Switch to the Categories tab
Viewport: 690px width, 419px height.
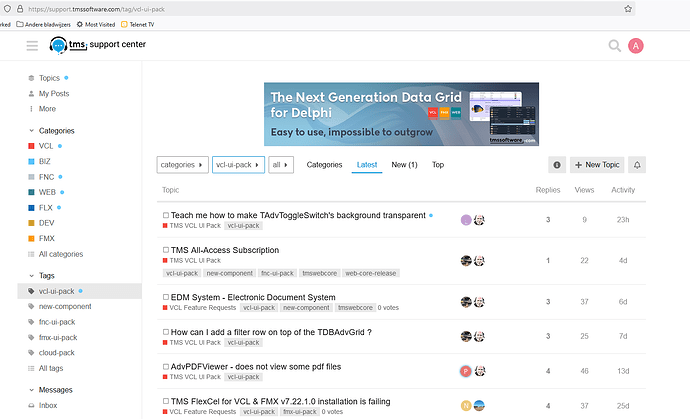pyautogui.click(x=324, y=165)
